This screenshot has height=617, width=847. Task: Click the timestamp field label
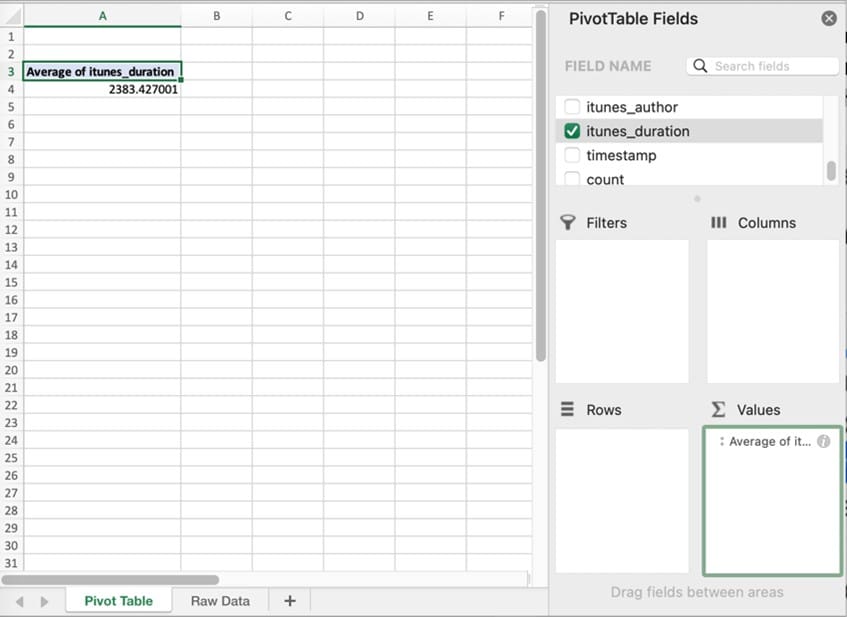click(x=621, y=156)
